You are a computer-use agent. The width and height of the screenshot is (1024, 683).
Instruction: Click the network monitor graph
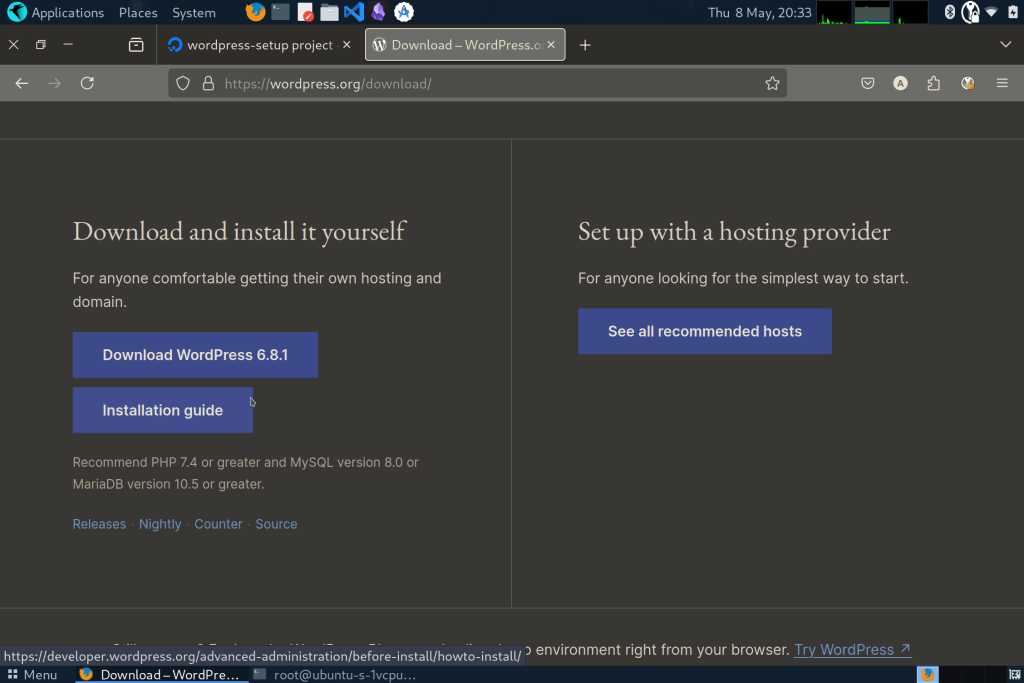(x=910, y=12)
